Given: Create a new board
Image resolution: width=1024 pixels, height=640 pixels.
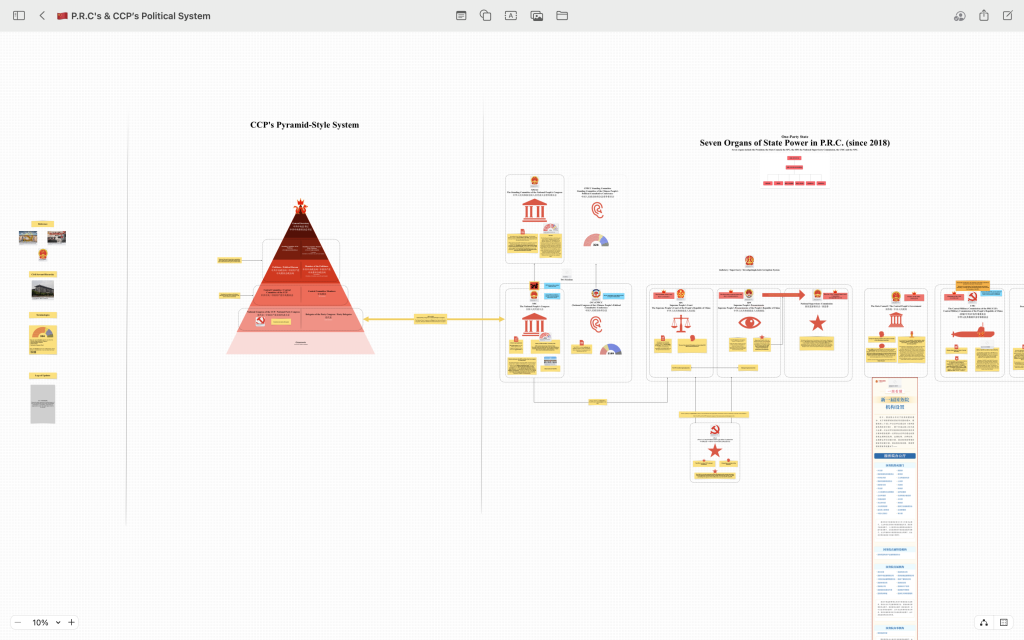Looking at the screenshot, I should point(1008,16).
